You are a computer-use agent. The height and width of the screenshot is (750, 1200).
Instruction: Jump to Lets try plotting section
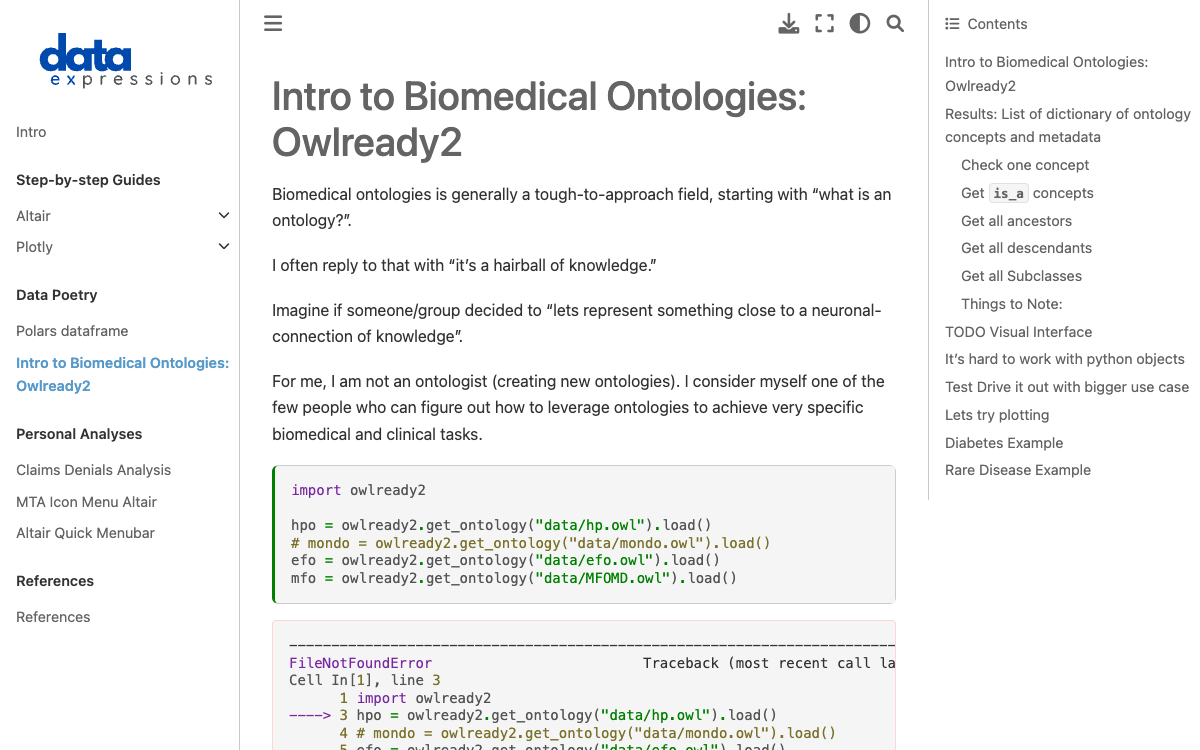(997, 415)
